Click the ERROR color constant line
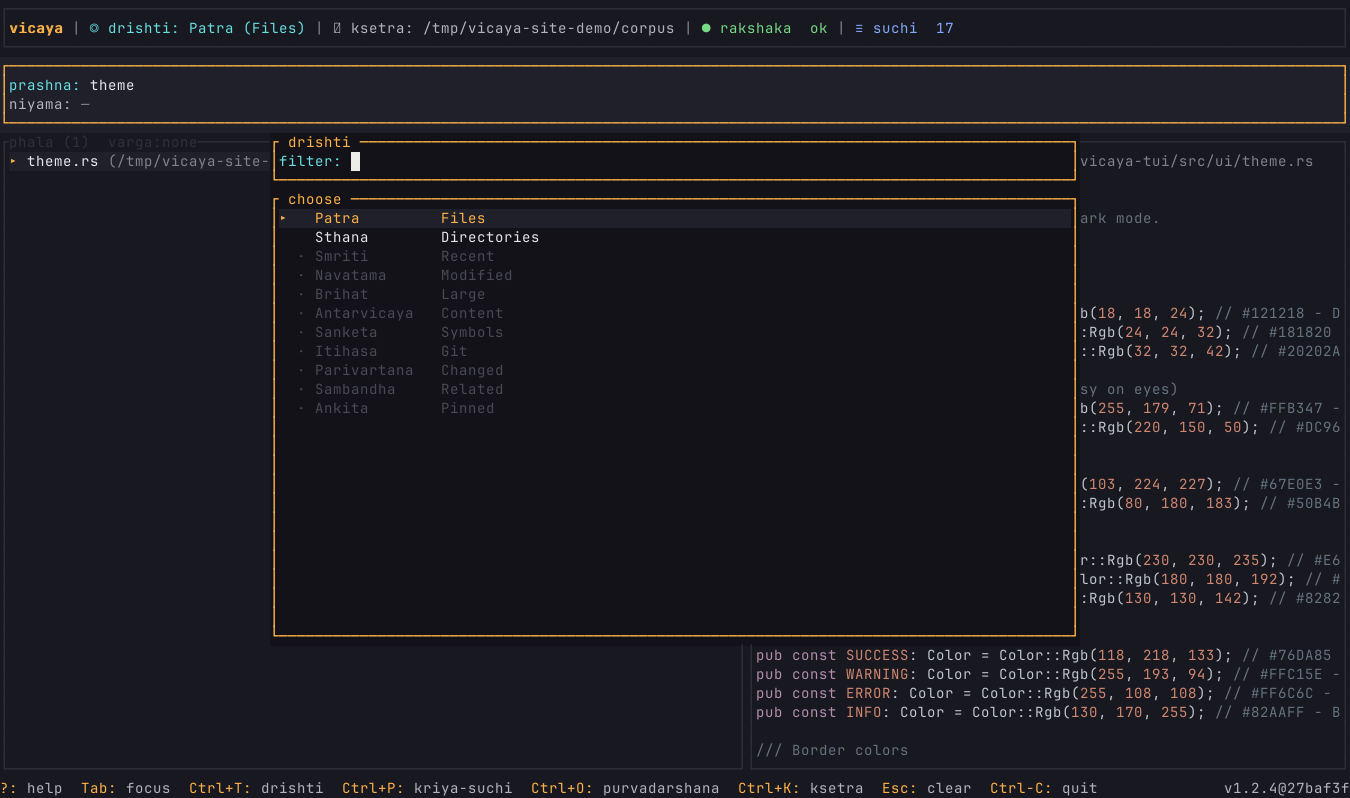 tap(1044, 693)
